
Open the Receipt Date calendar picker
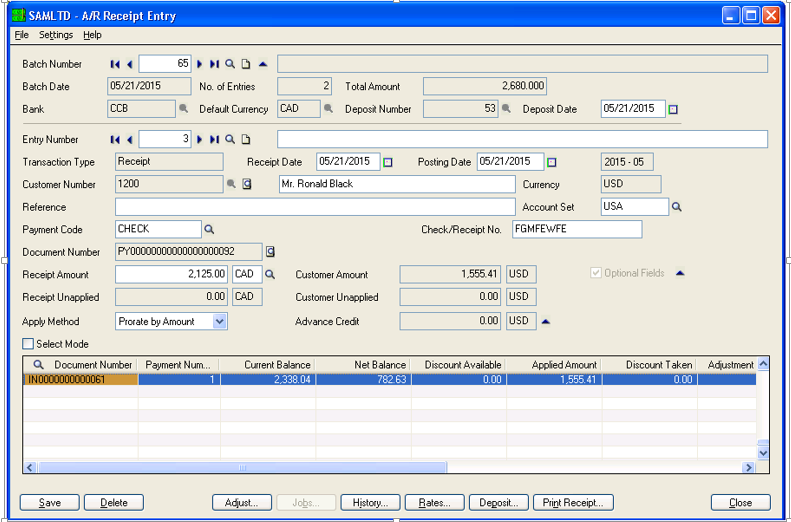tap(387, 162)
